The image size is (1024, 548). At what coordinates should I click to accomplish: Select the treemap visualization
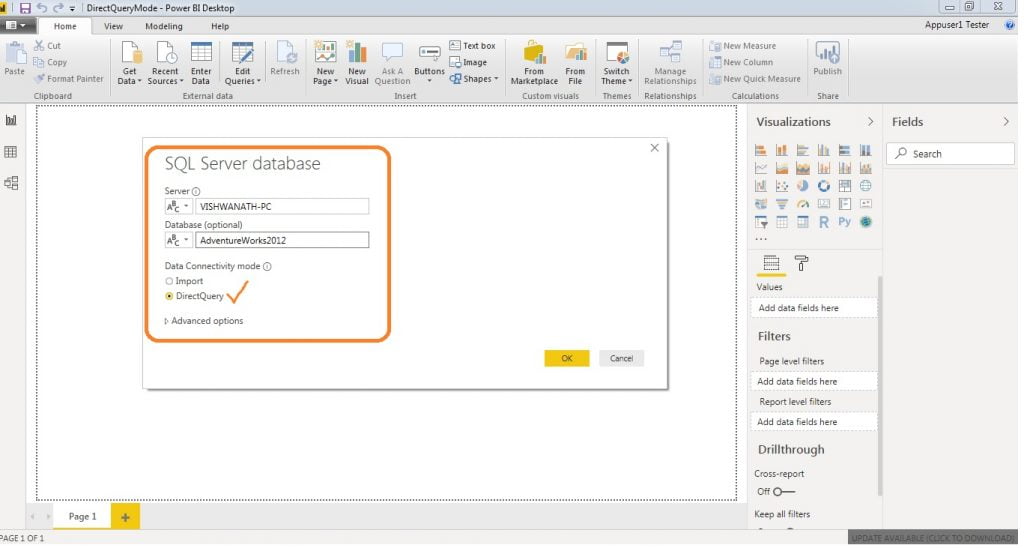point(844,186)
